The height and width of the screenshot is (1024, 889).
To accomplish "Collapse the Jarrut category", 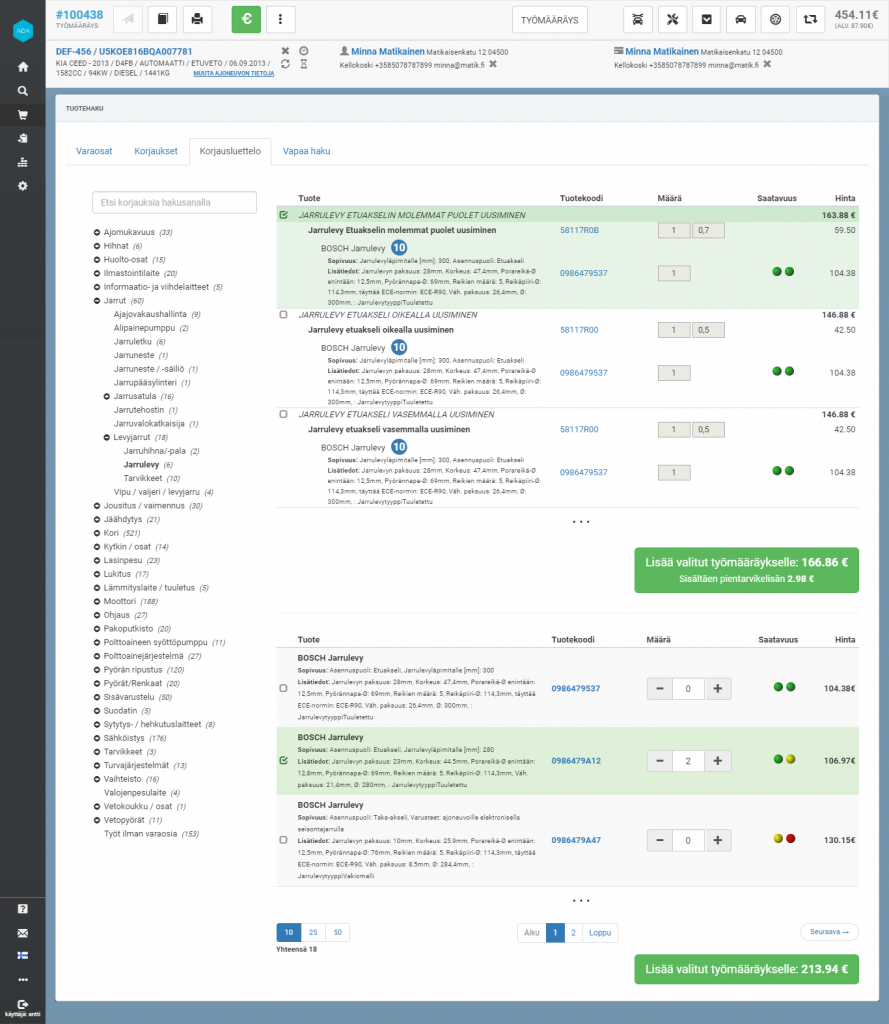I will click(x=97, y=301).
